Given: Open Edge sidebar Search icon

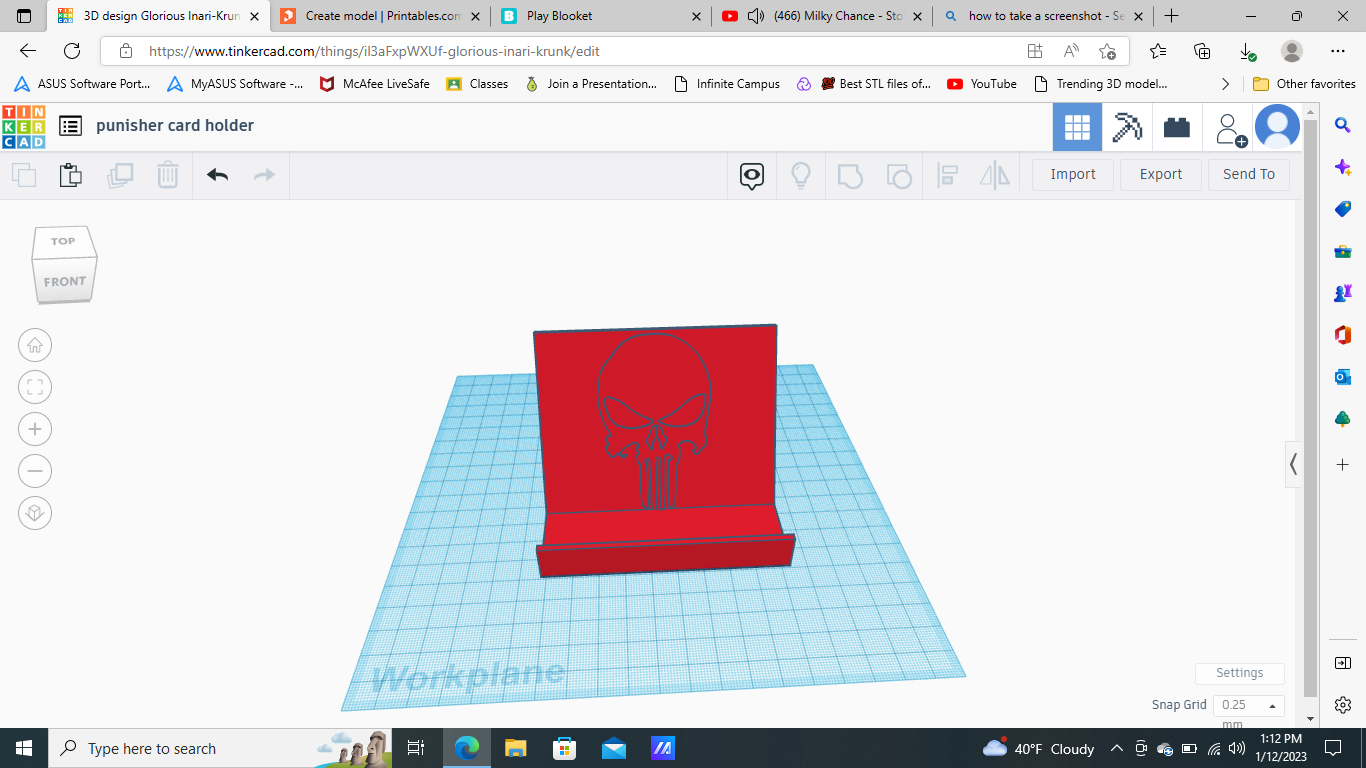Looking at the screenshot, I should click(1343, 125).
